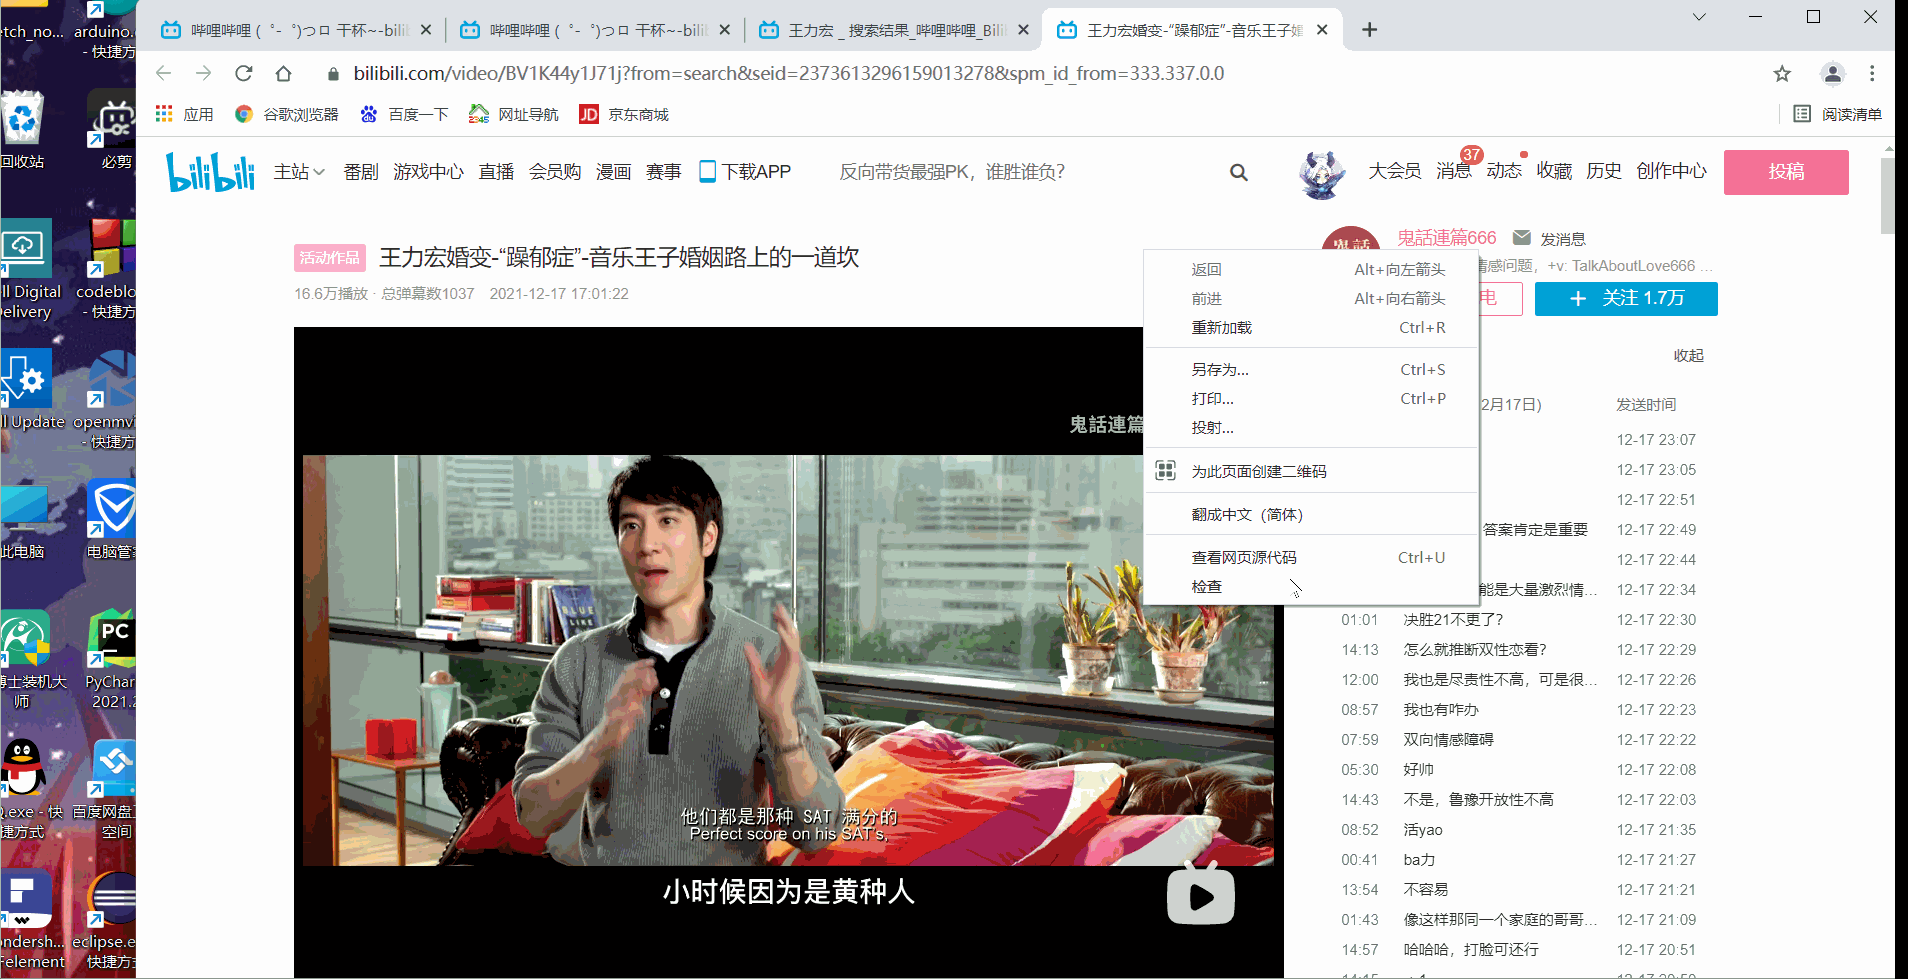Open 直播 section
Viewport: 1908px width, 979px height.
tap(496, 172)
